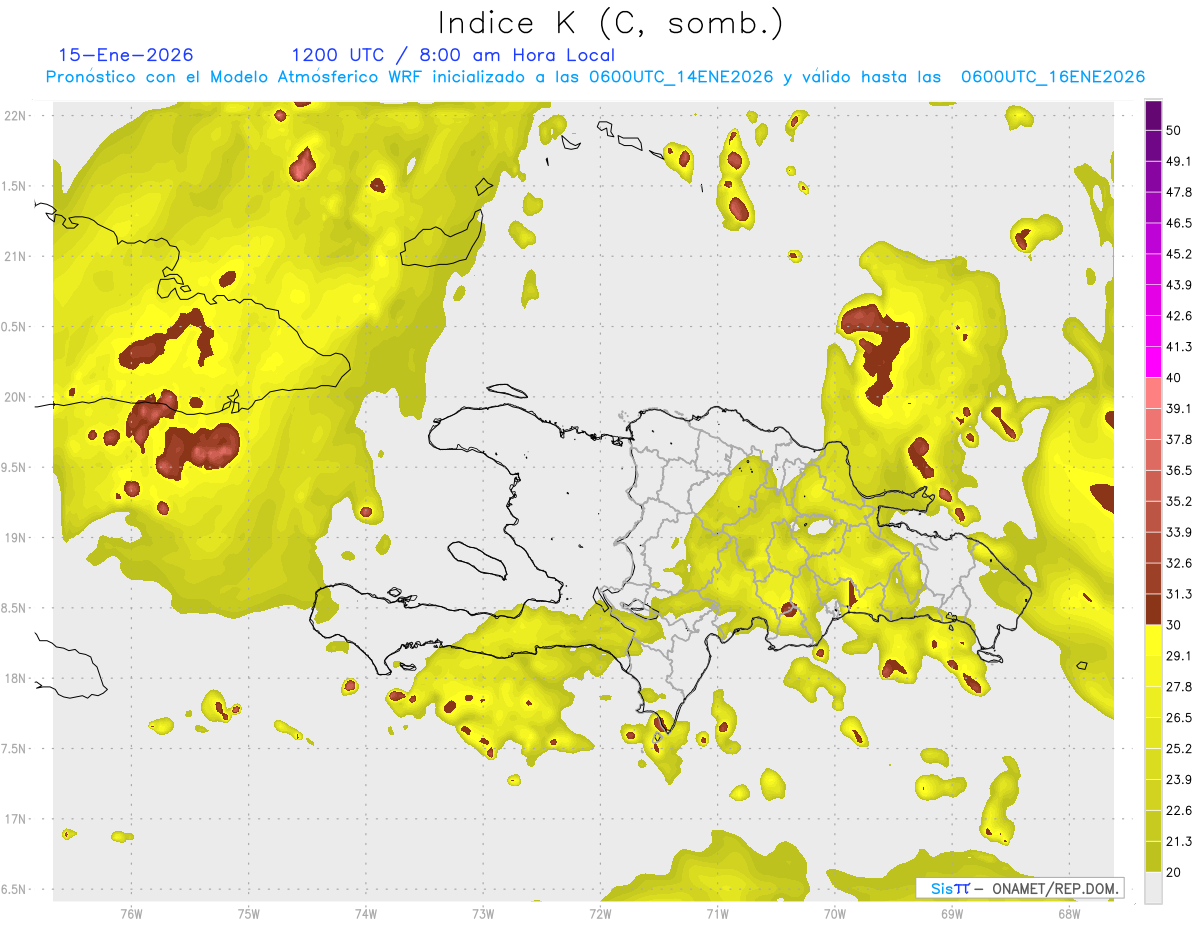Click the 'Indice K (C, somb.)' title
The image size is (1200, 927).
(x=610, y=22)
